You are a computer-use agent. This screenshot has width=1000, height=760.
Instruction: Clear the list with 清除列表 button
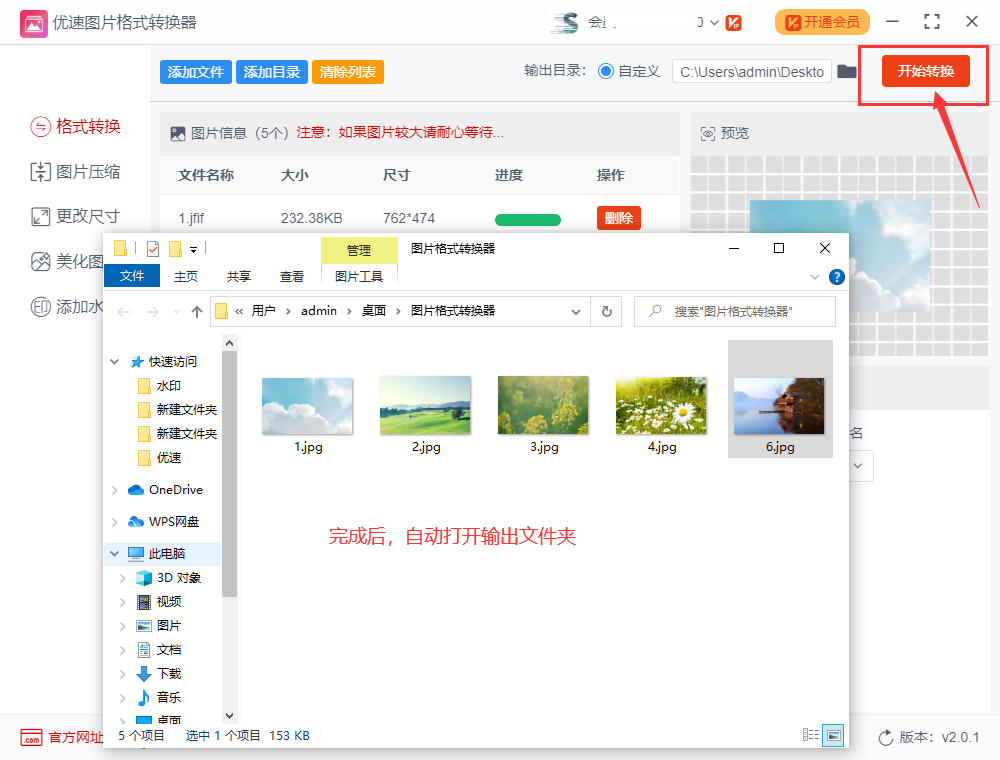coord(347,71)
